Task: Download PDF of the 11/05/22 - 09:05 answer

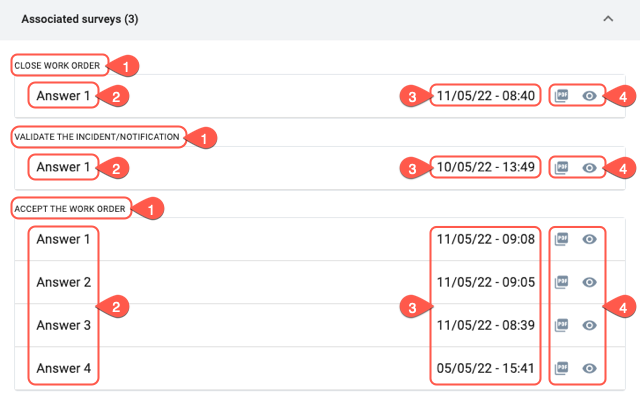Action: (x=561, y=282)
